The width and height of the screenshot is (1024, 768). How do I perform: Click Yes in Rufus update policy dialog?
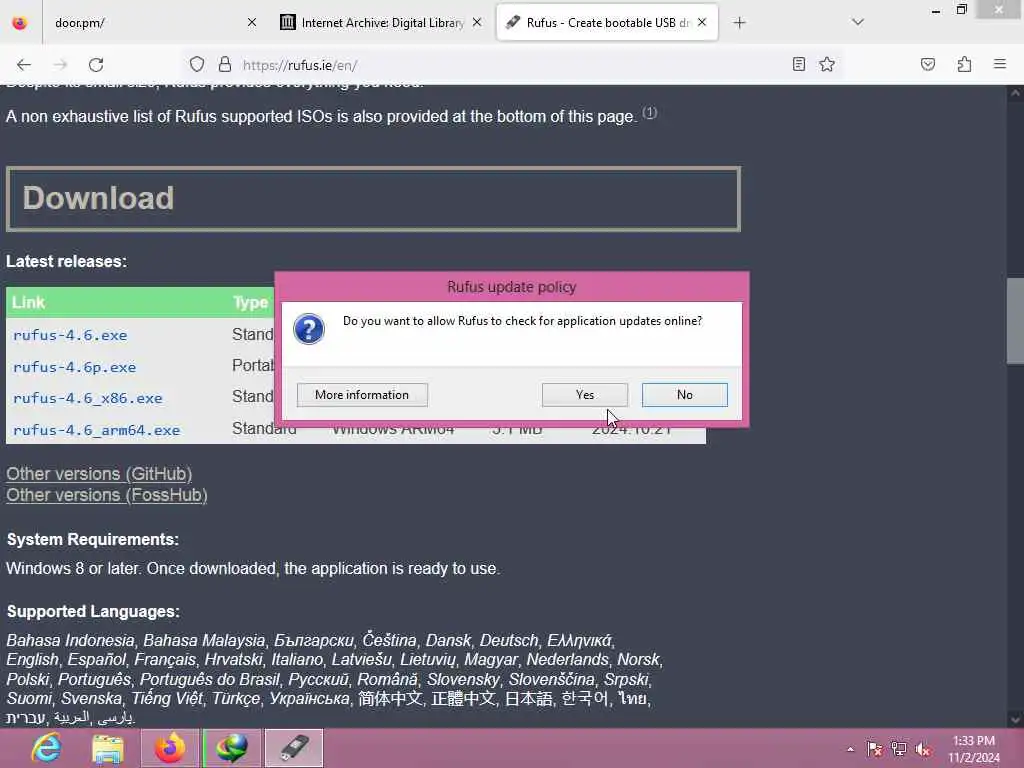pos(584,394)
